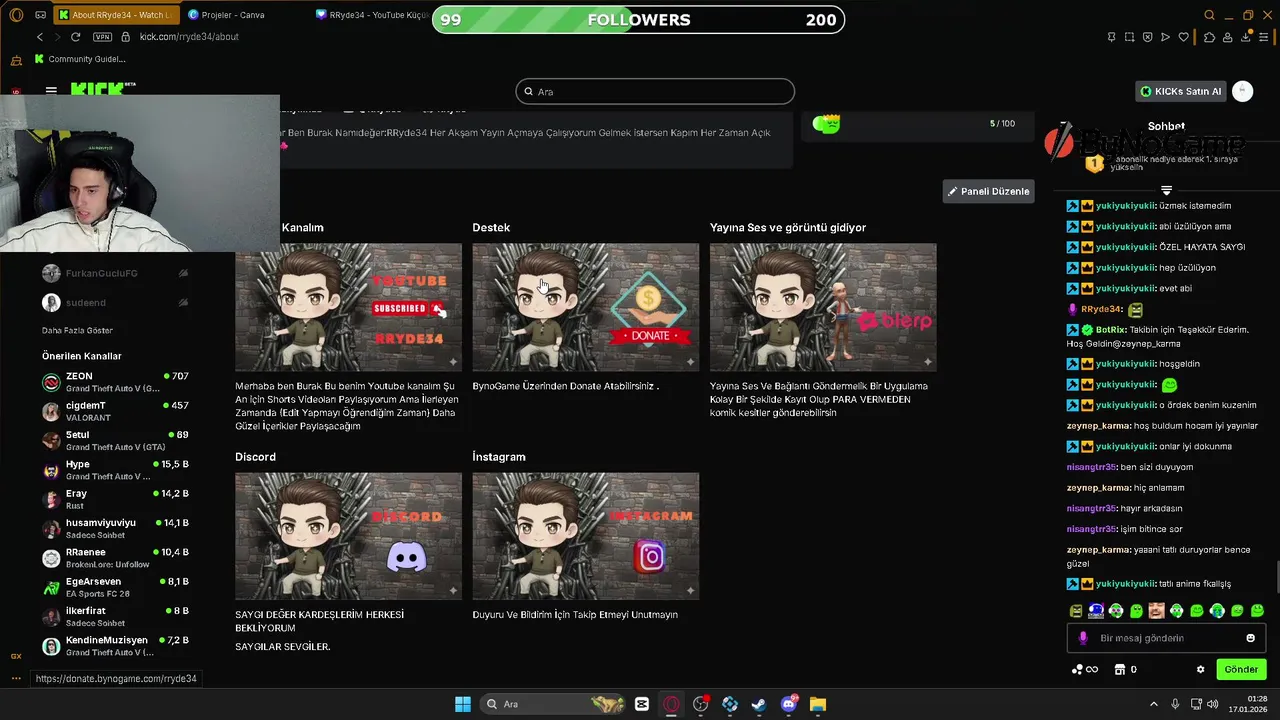This screenshot has width=1280, height=720.
Task: Click the Gönder send button
Action: tap(1241, 669)
